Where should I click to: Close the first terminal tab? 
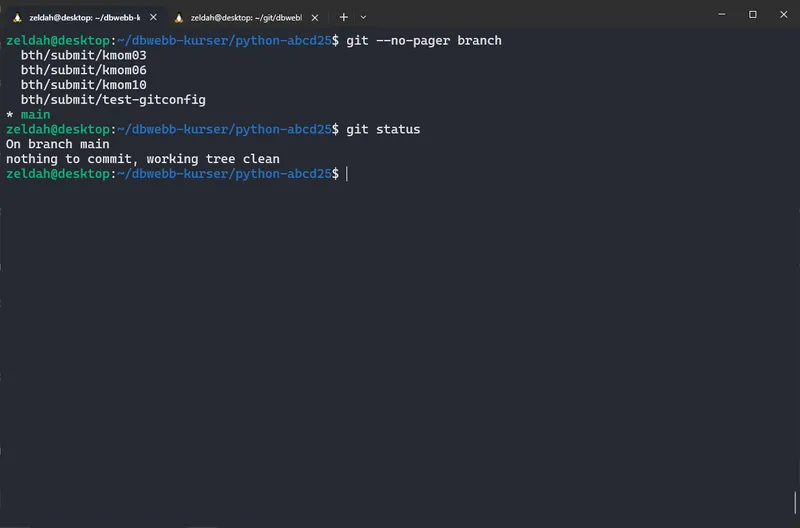tap(153, 17)
